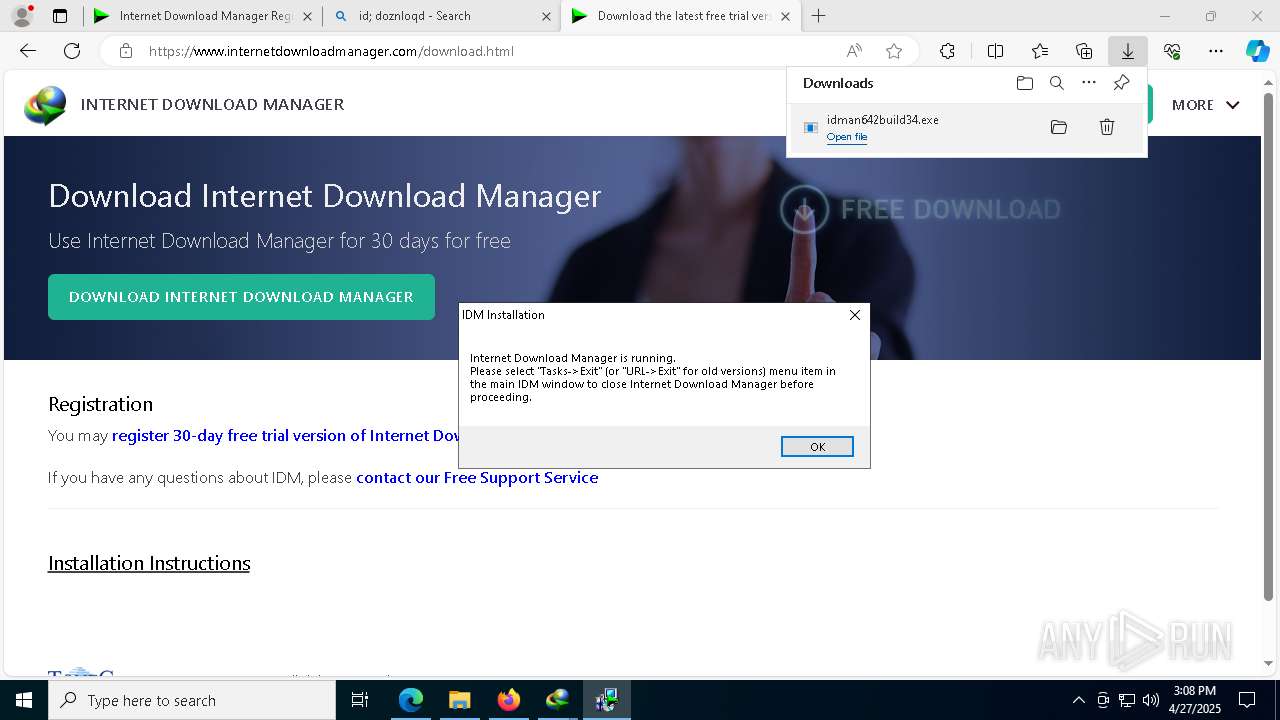
Task: Open Read Aloud icon in address bar
Action: coord(854,51)
